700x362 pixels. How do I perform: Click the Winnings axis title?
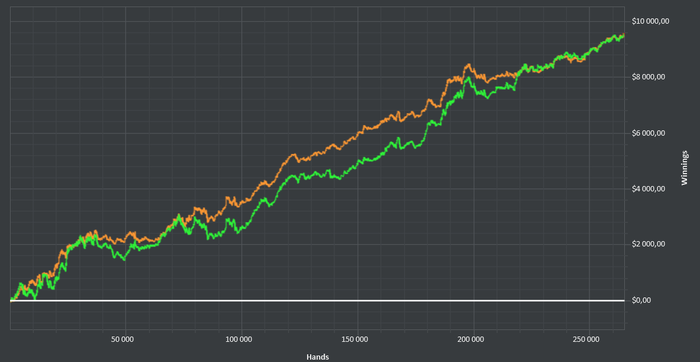684,168
